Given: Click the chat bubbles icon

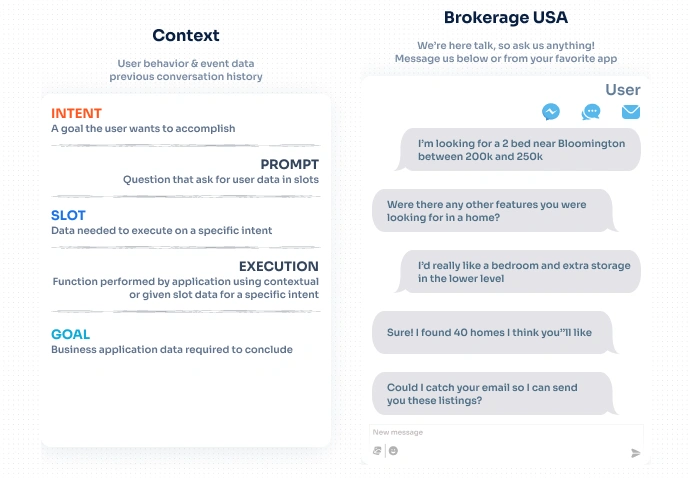Looking at the screenshot, I should [591, 112].
